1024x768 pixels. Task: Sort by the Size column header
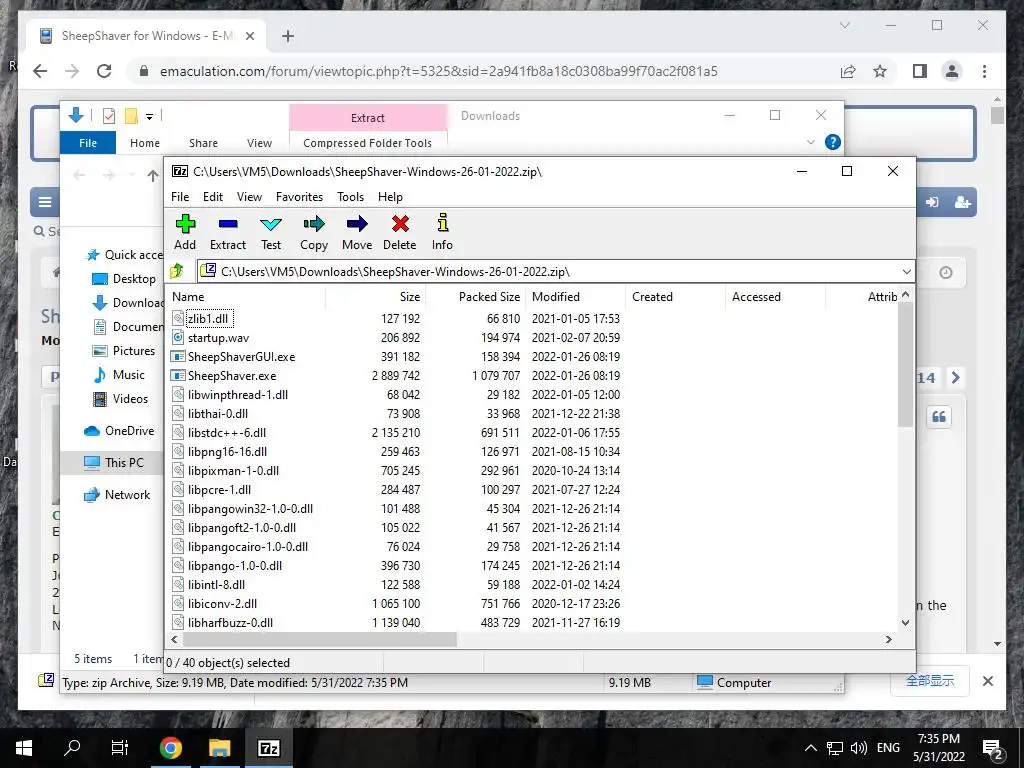pos(376,296)
